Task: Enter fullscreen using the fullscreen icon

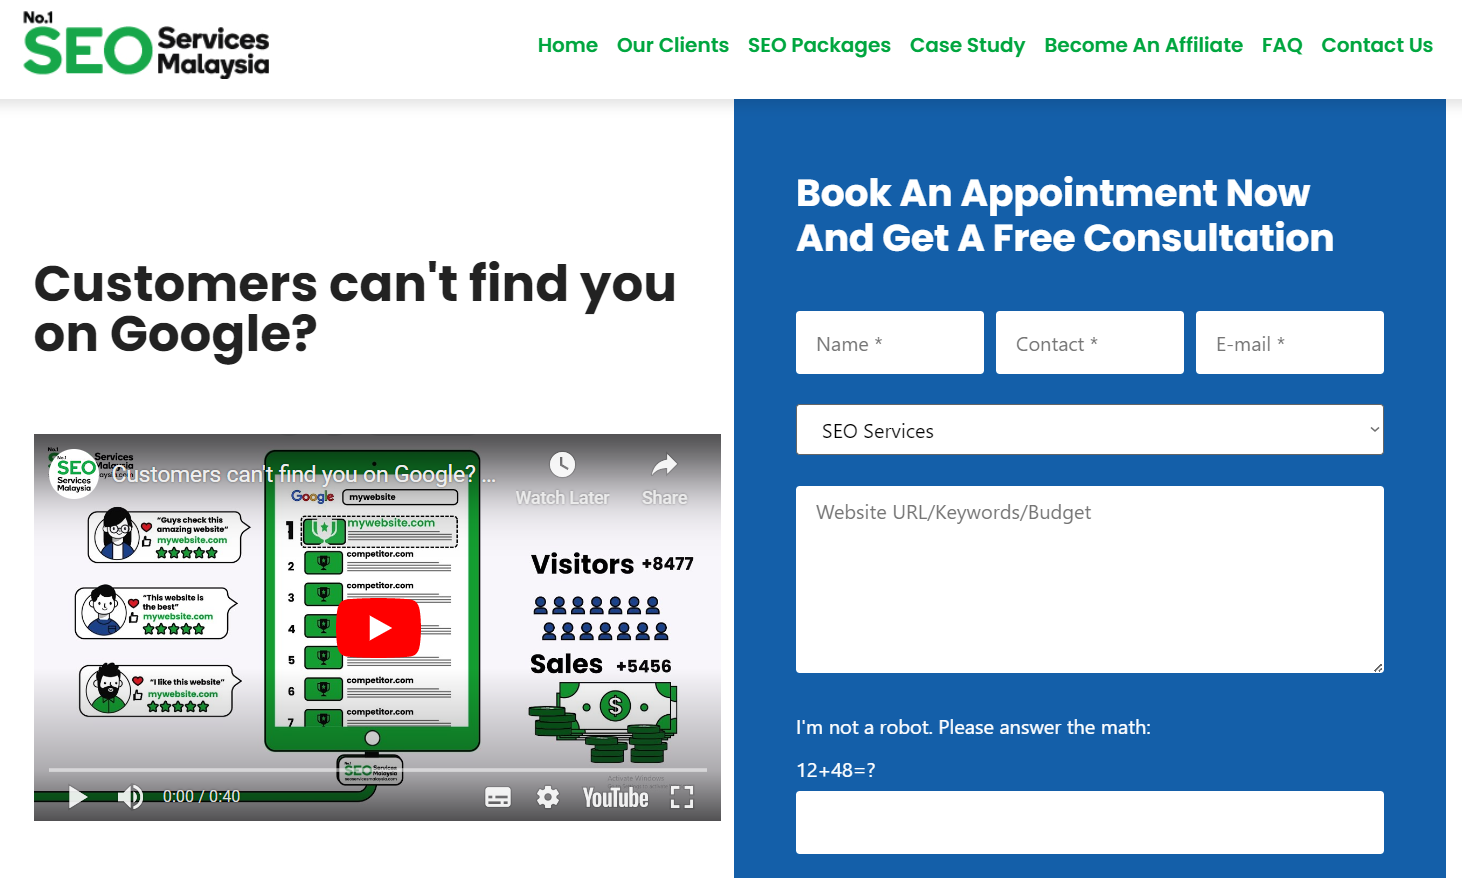Action: coord(682,797)
